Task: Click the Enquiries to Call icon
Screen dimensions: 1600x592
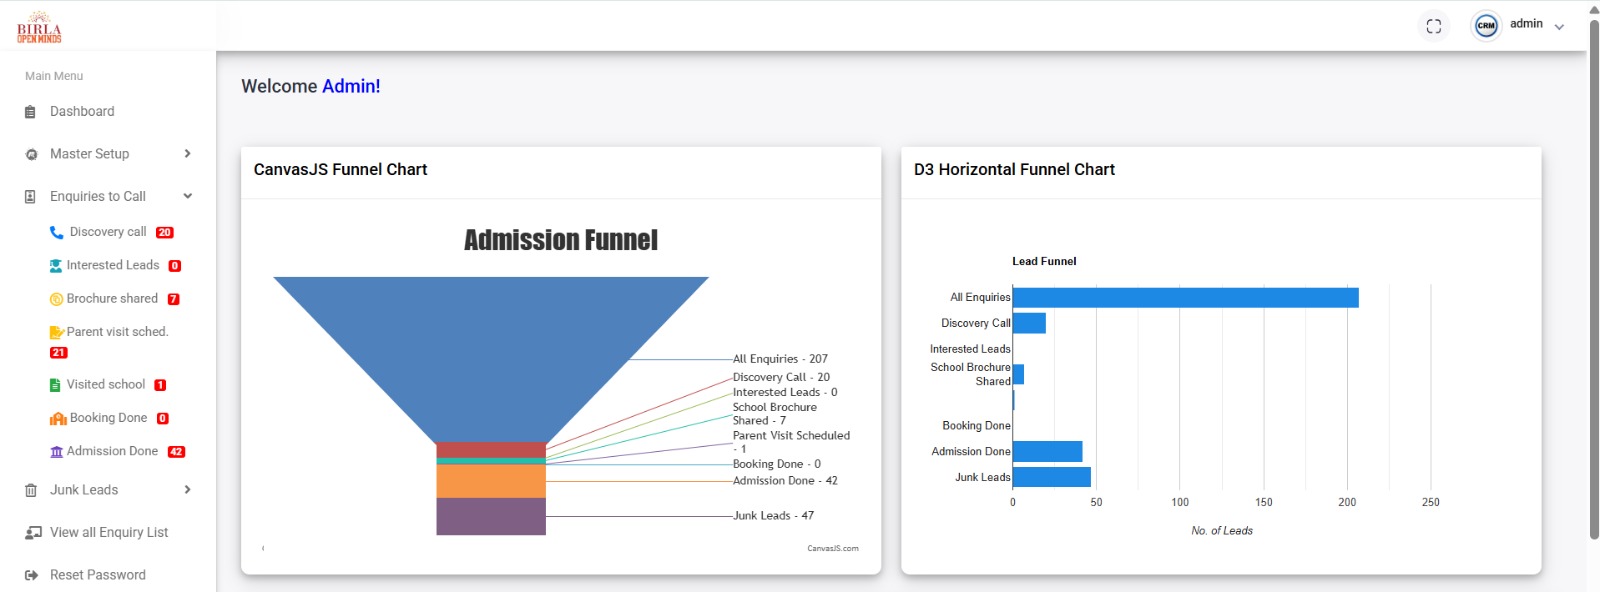Action: click(30, 197)
